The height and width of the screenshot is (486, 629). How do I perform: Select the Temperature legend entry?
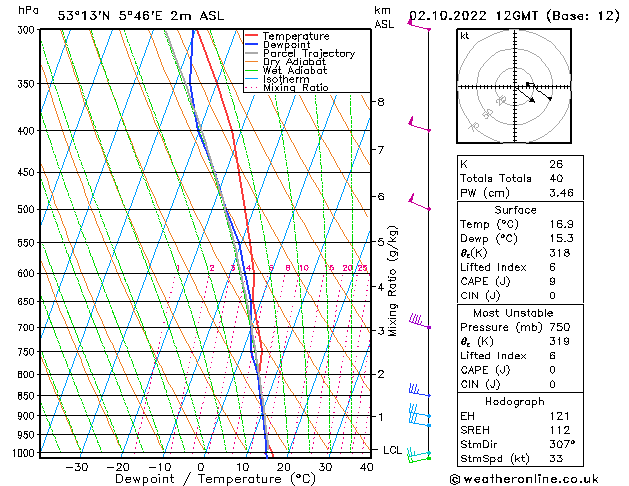296,36
